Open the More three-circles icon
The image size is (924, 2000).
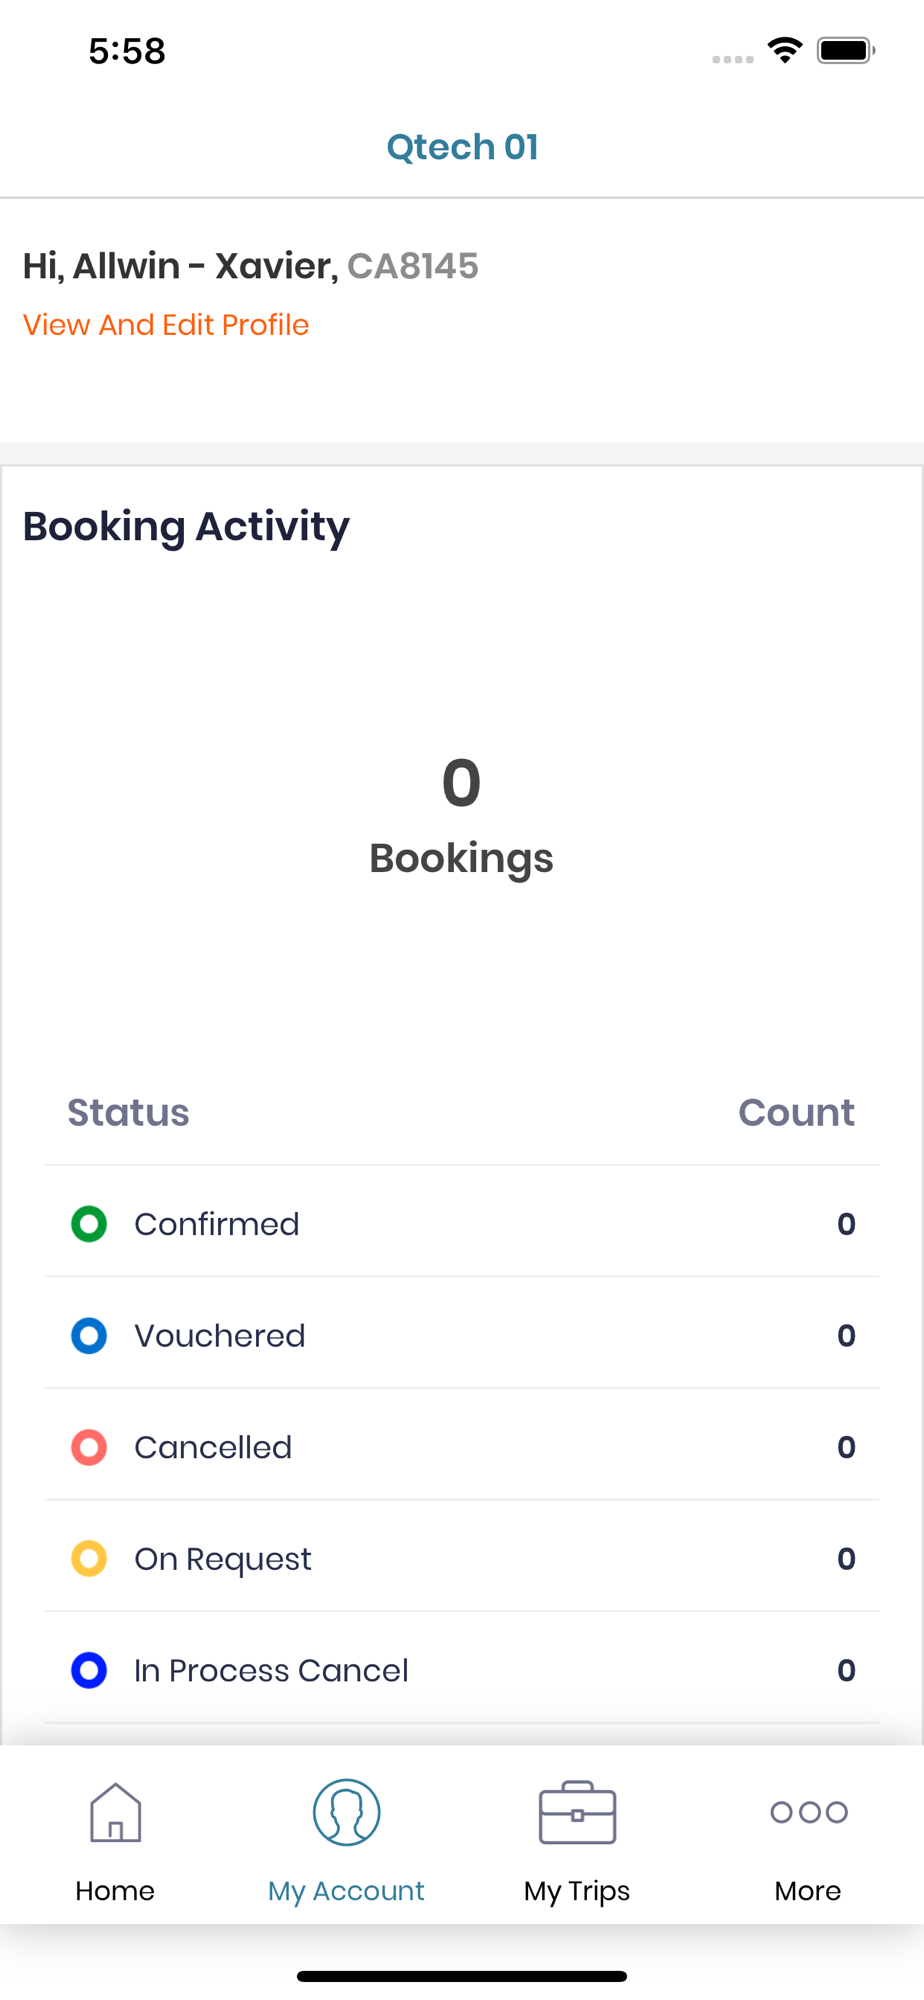[808, 1812]
